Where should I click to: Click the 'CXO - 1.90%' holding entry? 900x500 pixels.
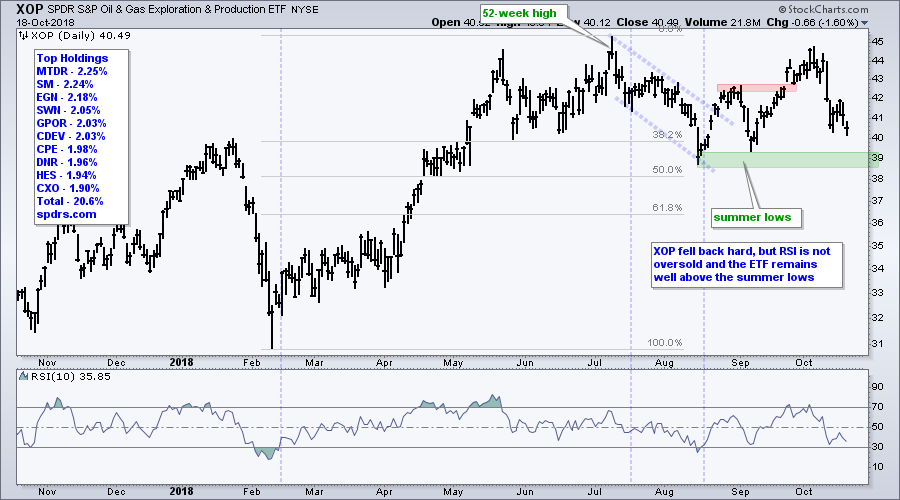[68, 188]
